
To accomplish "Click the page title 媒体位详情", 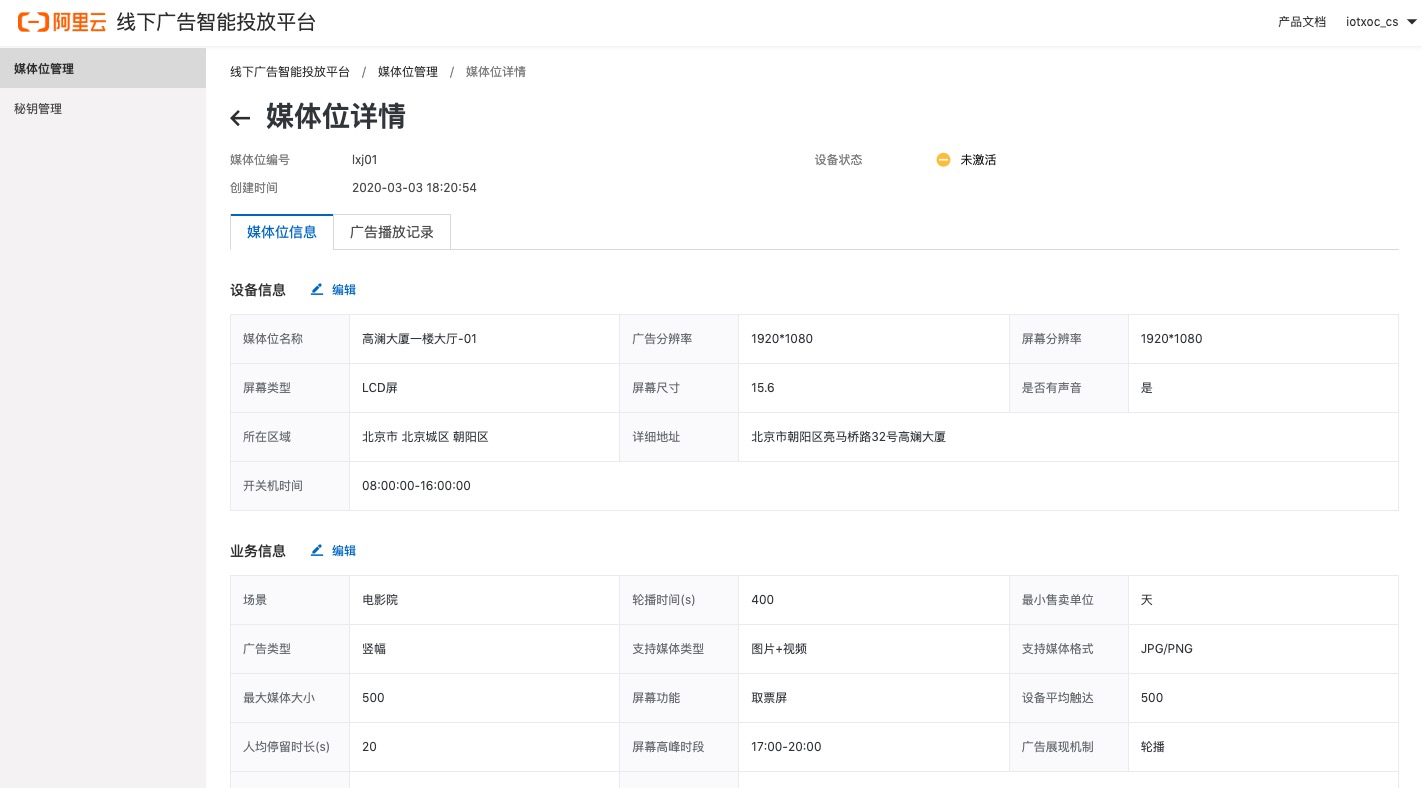I will pyautogui.click(x=335, y=117).
